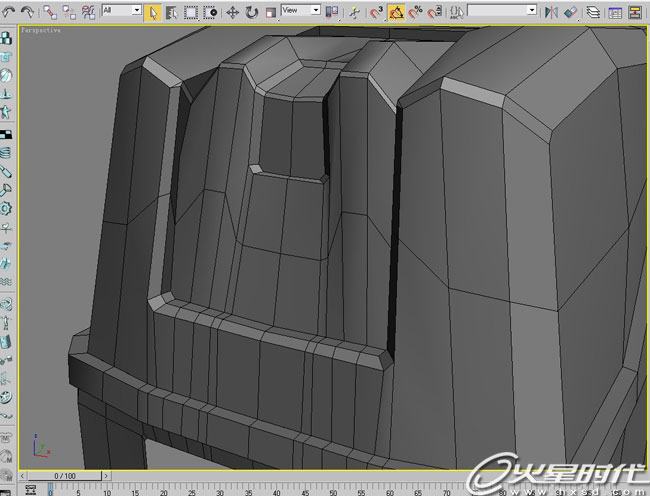Click the reactor Create Fracture icon

pos(6,264)
